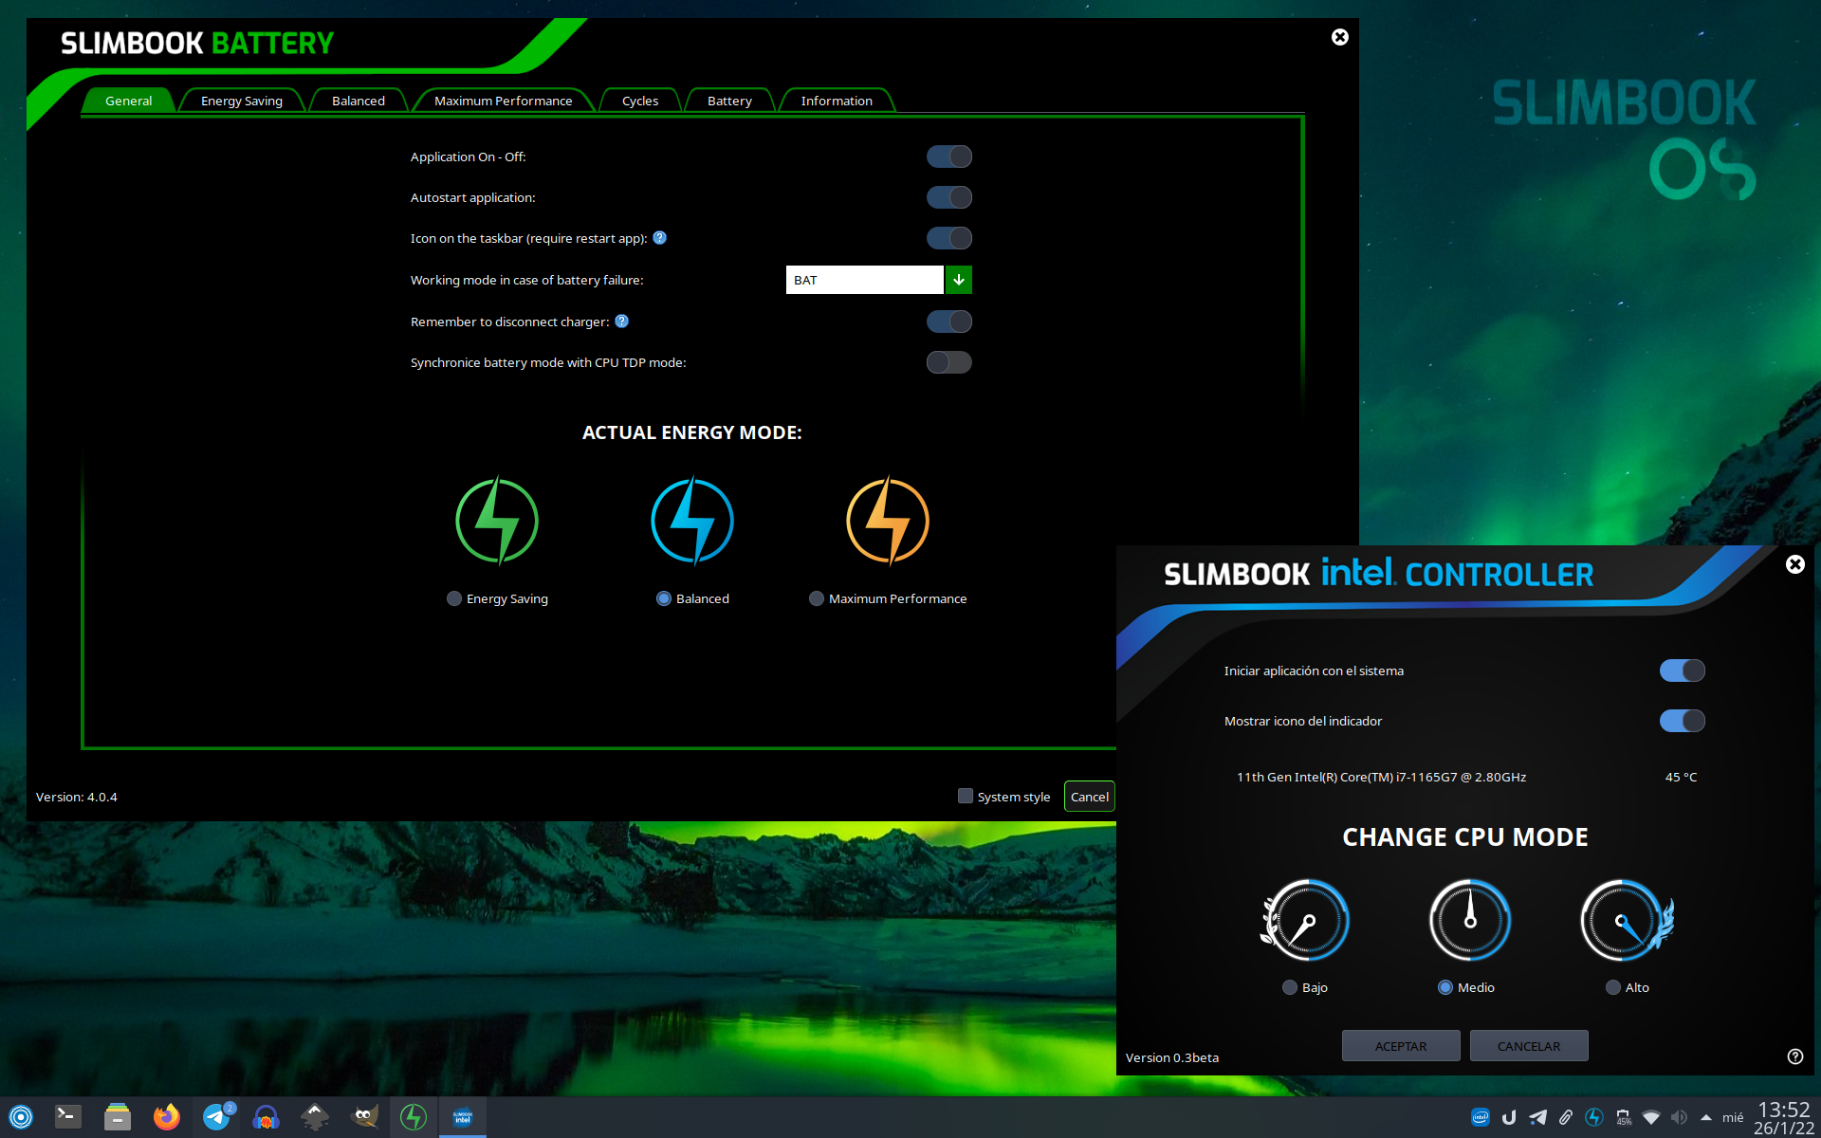The width and height of the screenshot is (1821, 1138).
Task: Open Telegram from the taskbar
Action: click(216, 1117)
